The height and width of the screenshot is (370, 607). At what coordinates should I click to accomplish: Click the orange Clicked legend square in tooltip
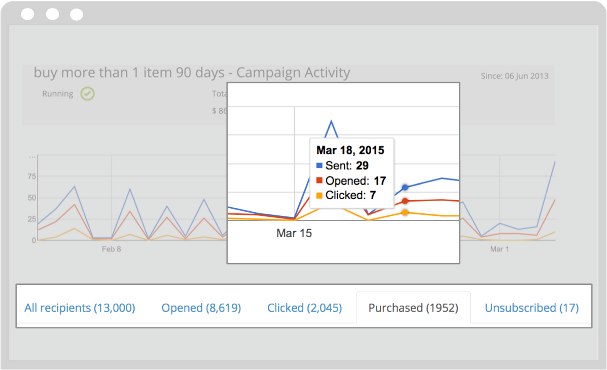319,195
